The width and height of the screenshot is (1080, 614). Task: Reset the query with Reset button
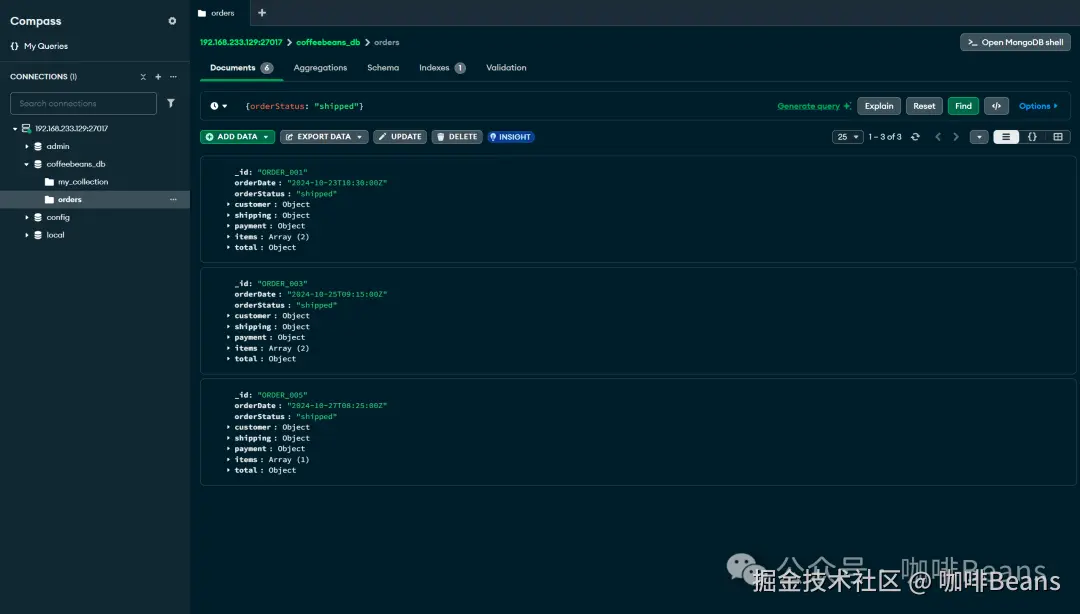(924, 106)
